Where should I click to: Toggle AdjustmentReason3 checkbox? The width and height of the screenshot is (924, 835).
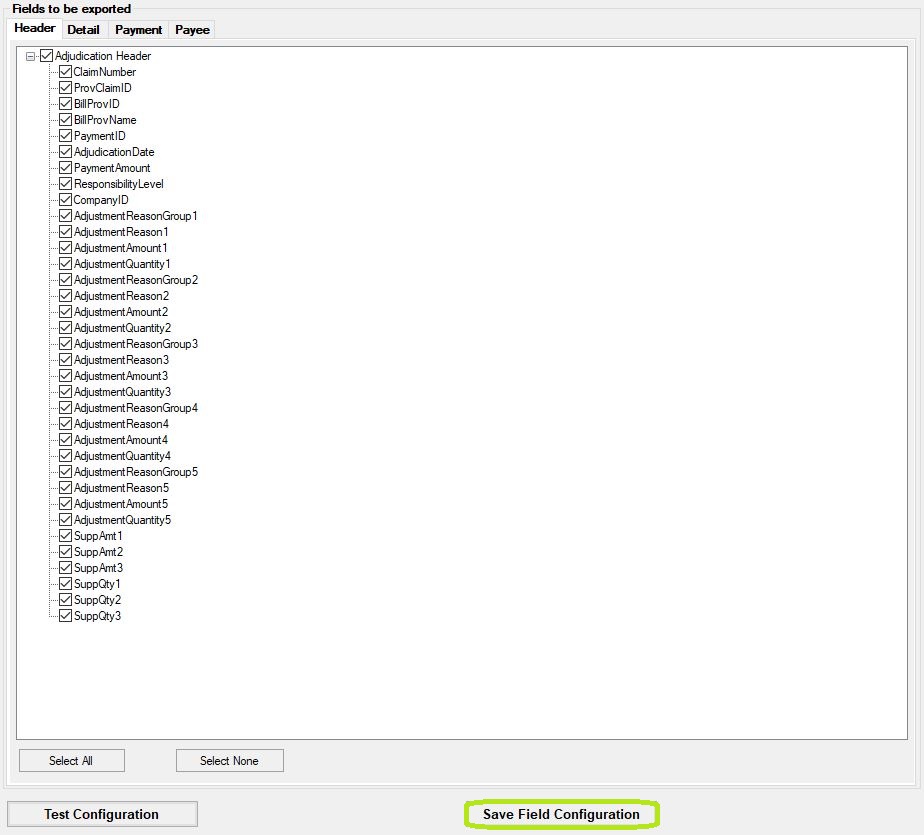click(65, 360)
